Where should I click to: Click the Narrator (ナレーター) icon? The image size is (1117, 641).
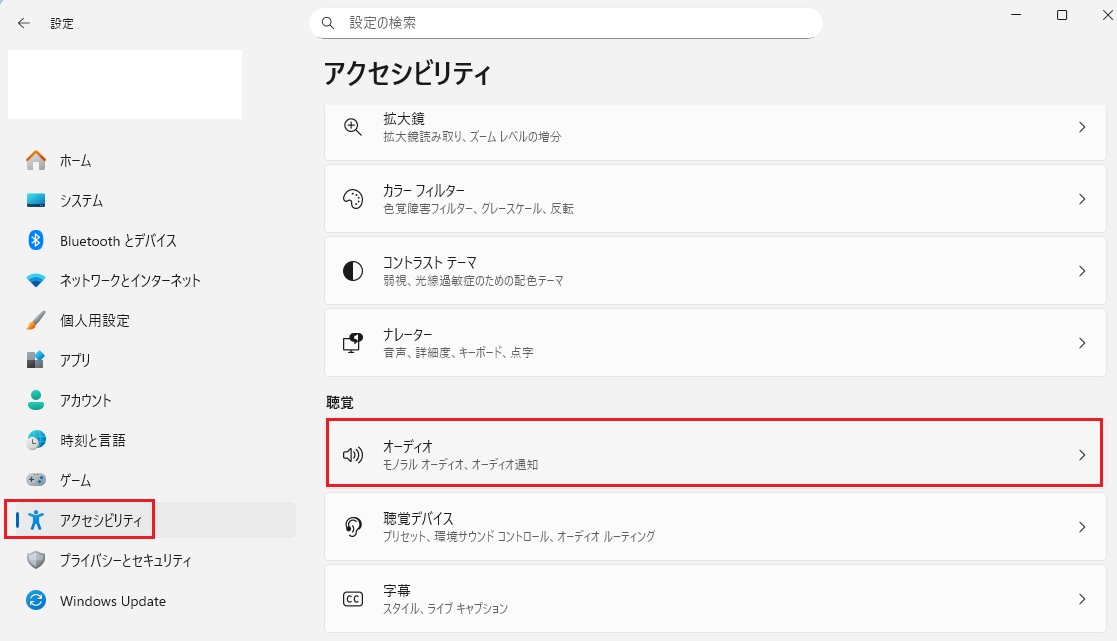352,343
